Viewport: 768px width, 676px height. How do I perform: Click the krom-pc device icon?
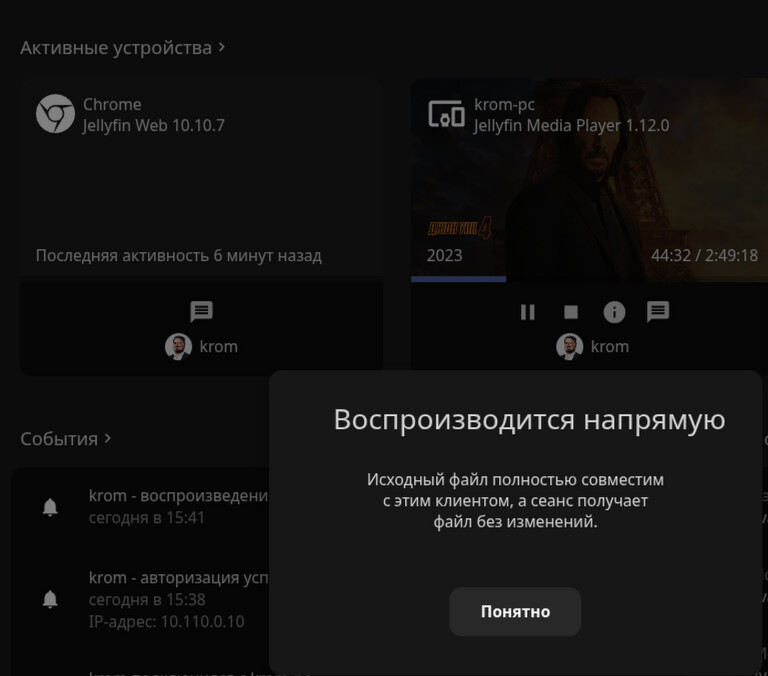(446, 114)
